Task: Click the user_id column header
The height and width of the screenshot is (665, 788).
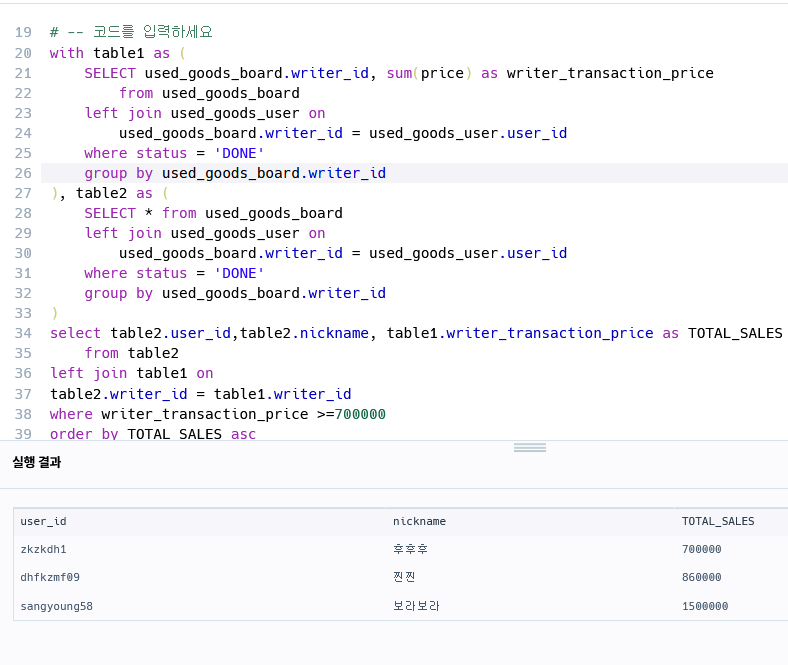Action: [43, 521]
